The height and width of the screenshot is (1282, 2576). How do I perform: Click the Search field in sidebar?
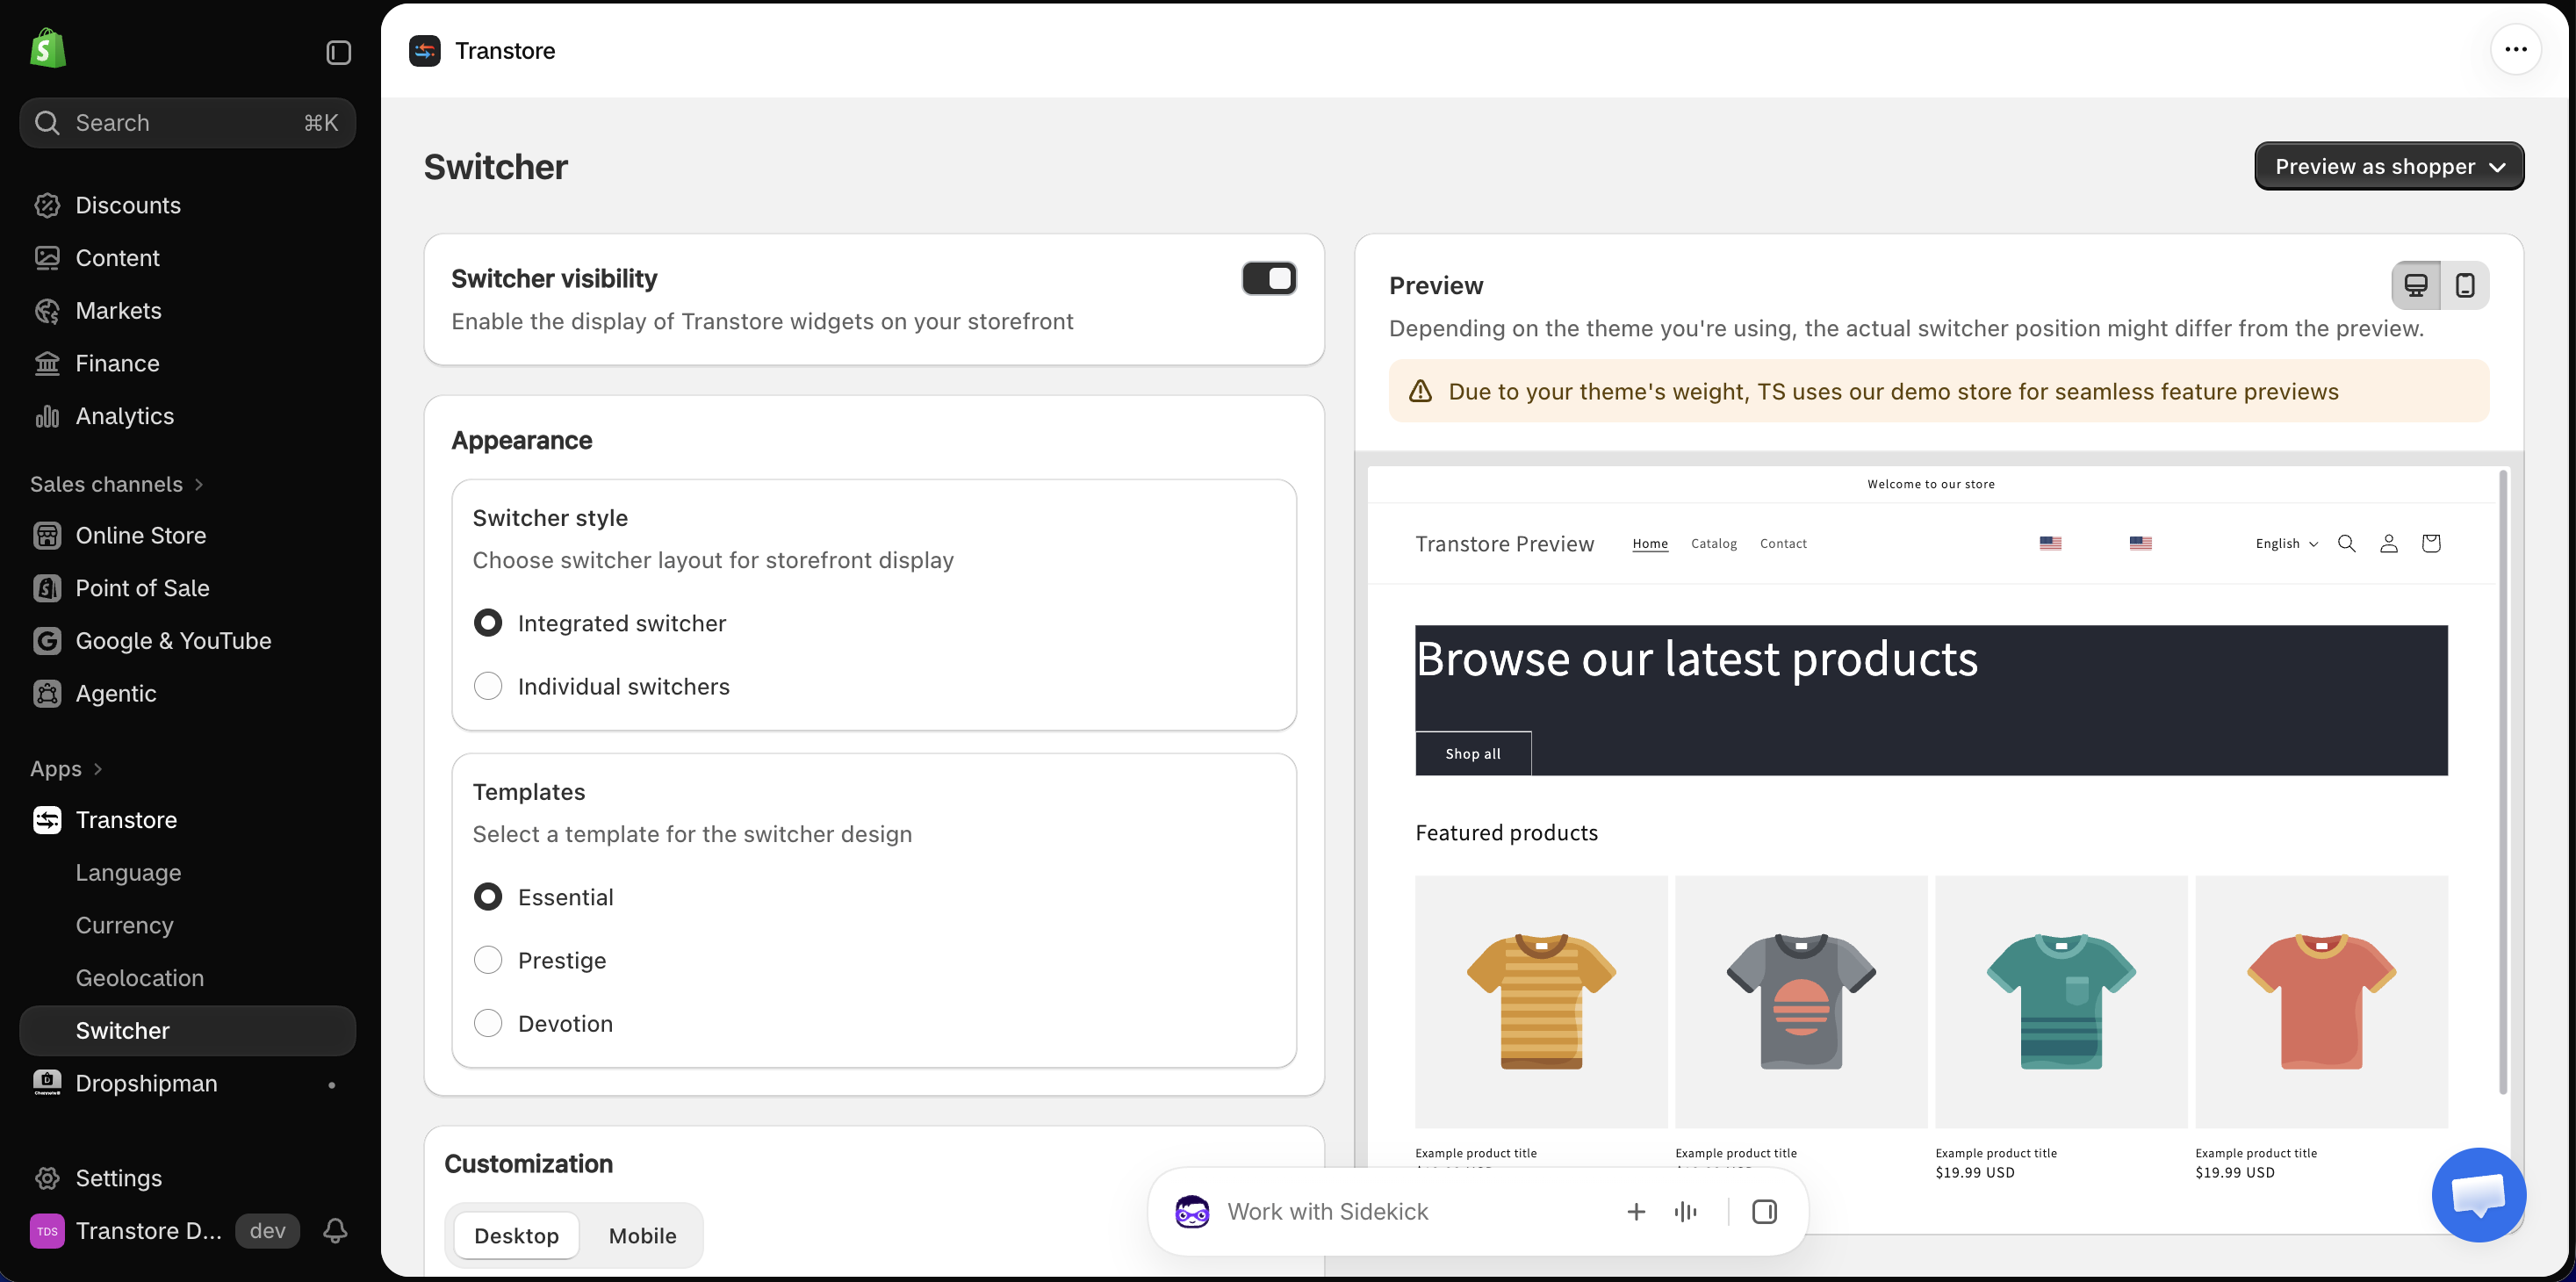[187, 122]
